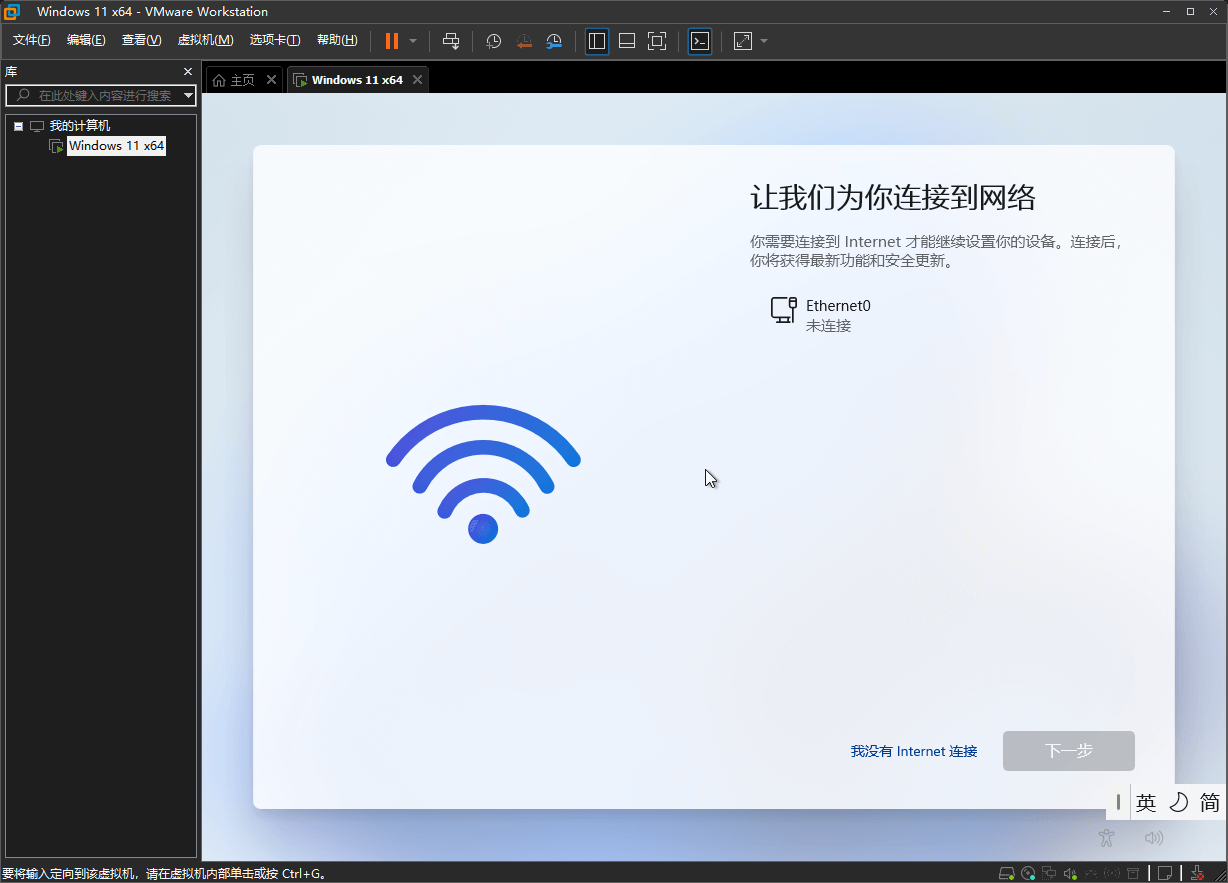Revert the VM to its previous snapshot

click(x=524, y=41)
